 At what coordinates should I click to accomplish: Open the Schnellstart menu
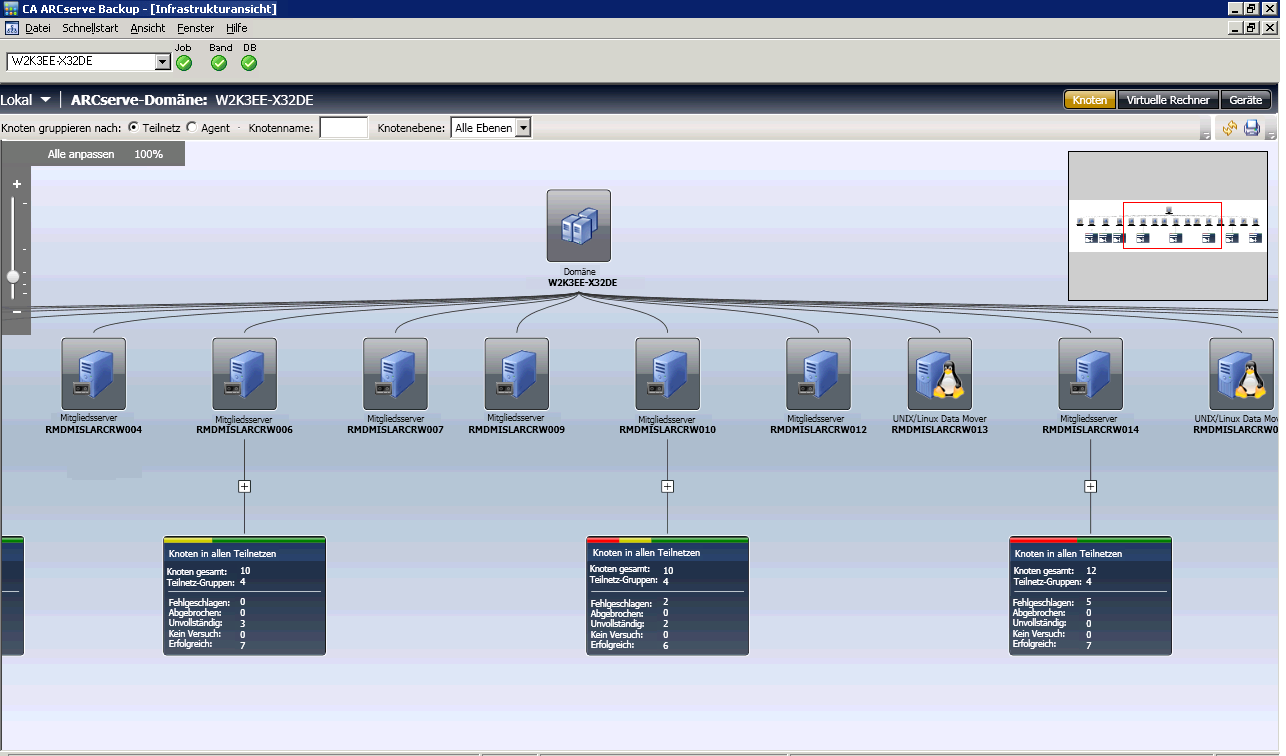(91, 28)
